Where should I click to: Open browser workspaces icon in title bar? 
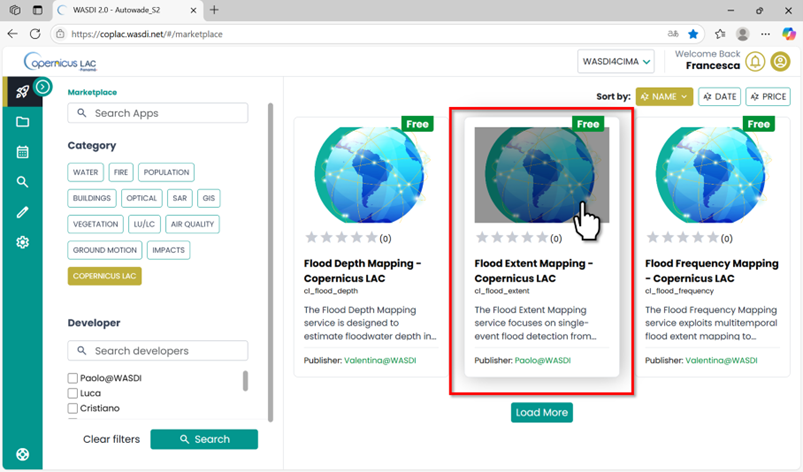tap(15, 10)
